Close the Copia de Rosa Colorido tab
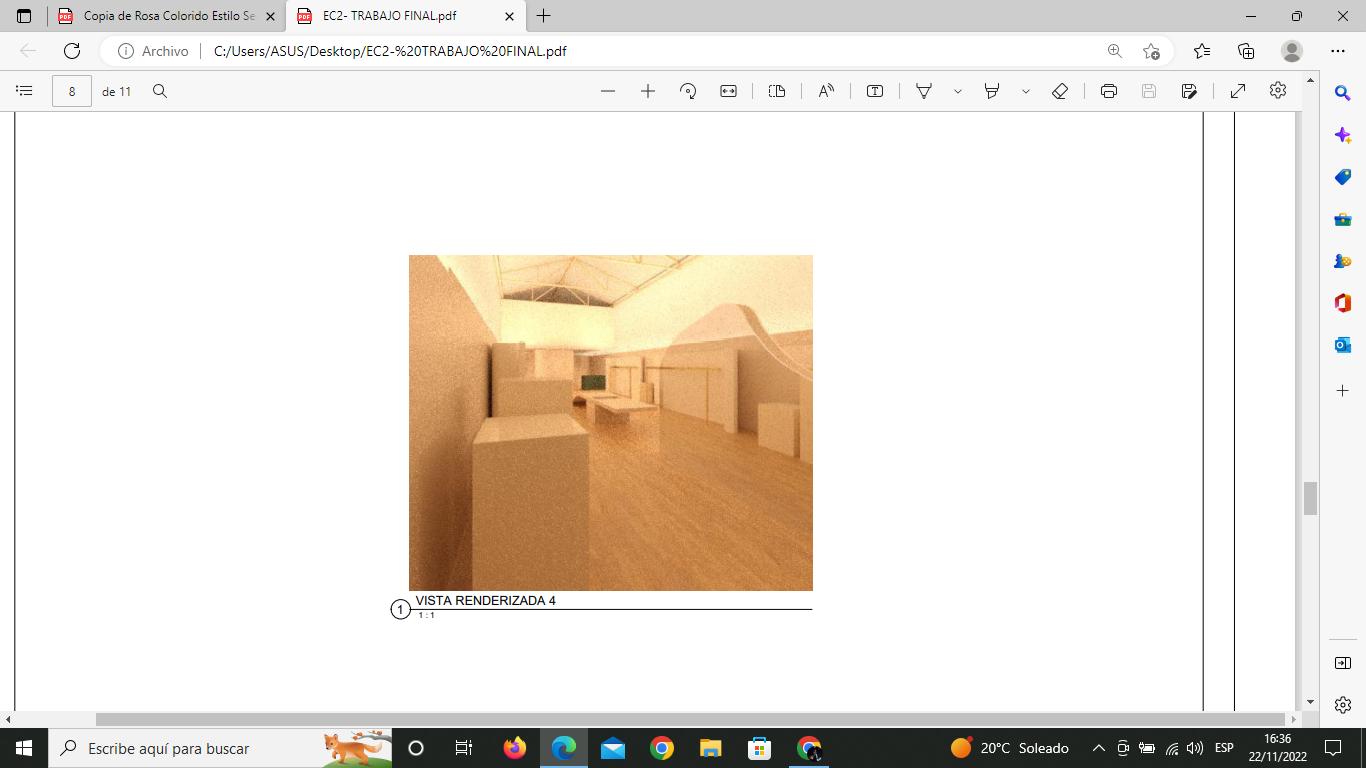 [270, 16]
